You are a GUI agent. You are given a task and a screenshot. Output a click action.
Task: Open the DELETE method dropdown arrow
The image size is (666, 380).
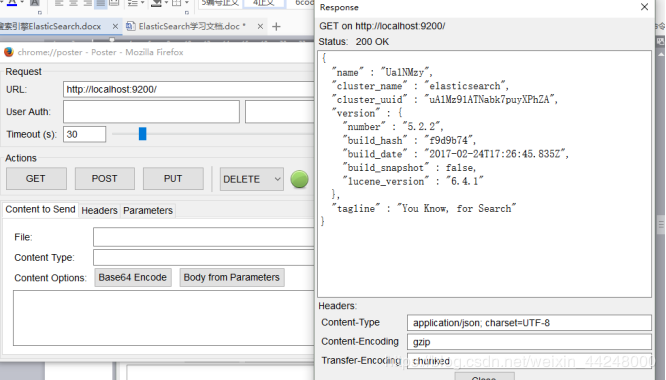click(x=277, y=179)
